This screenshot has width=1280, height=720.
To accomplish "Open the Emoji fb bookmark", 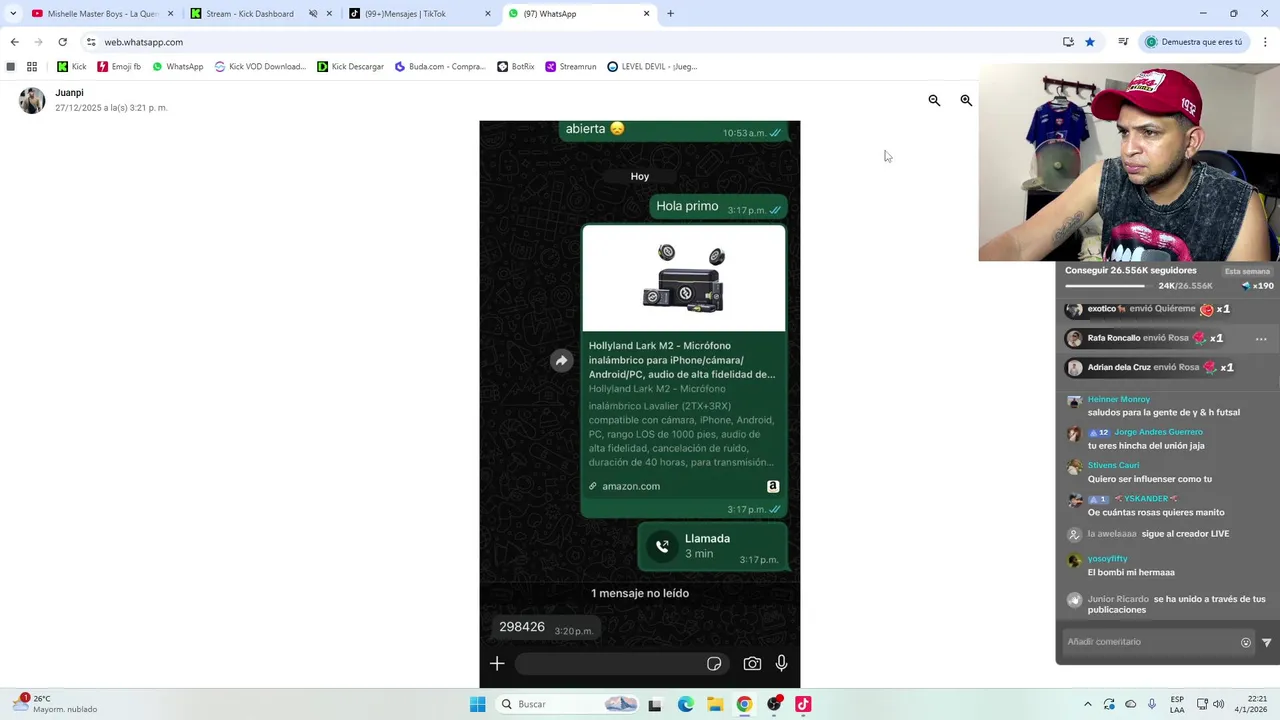I will (x=119, y=67).
